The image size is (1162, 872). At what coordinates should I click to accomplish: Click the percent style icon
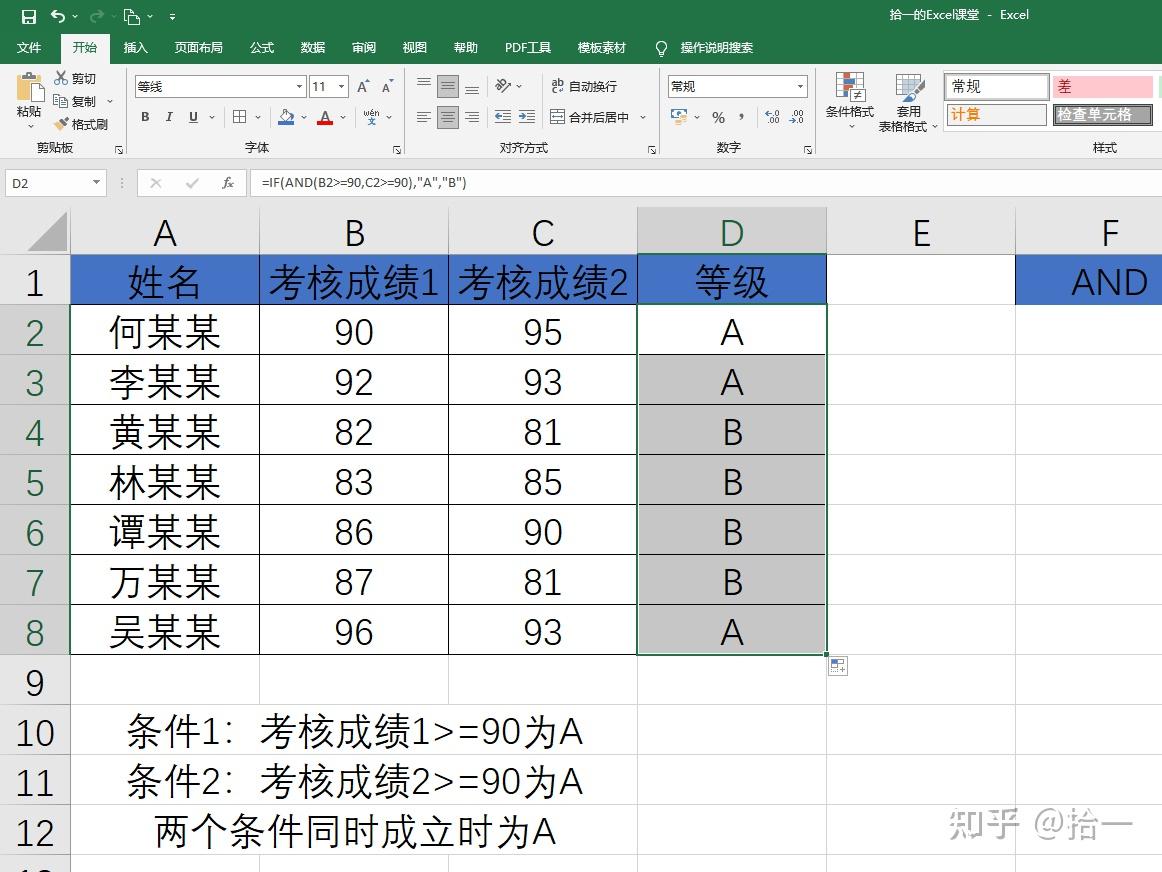[x=718, y=117]
